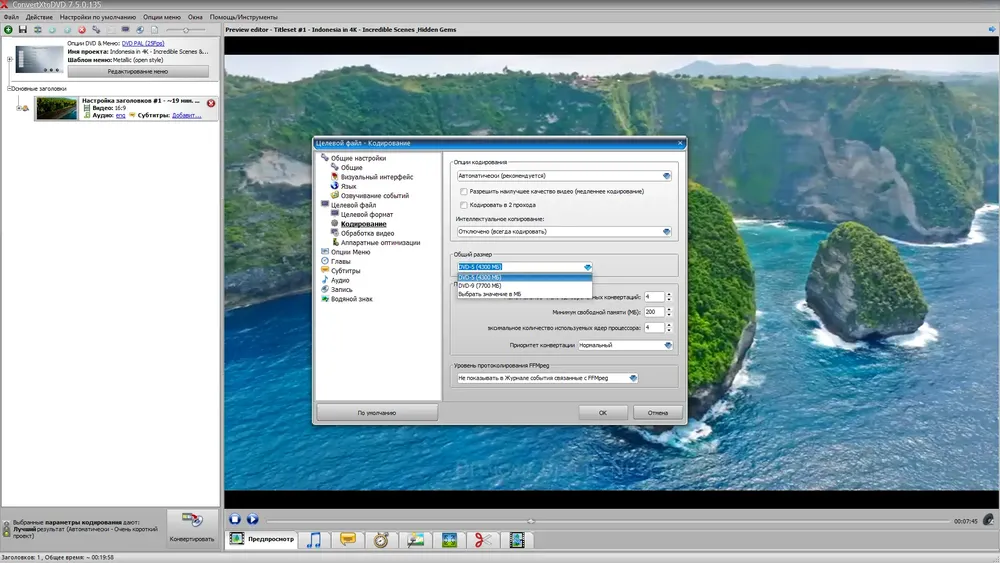Open Приоритет конвертации dropdown
Viewport: 1000px width, 563px height.
pos(625,345)
